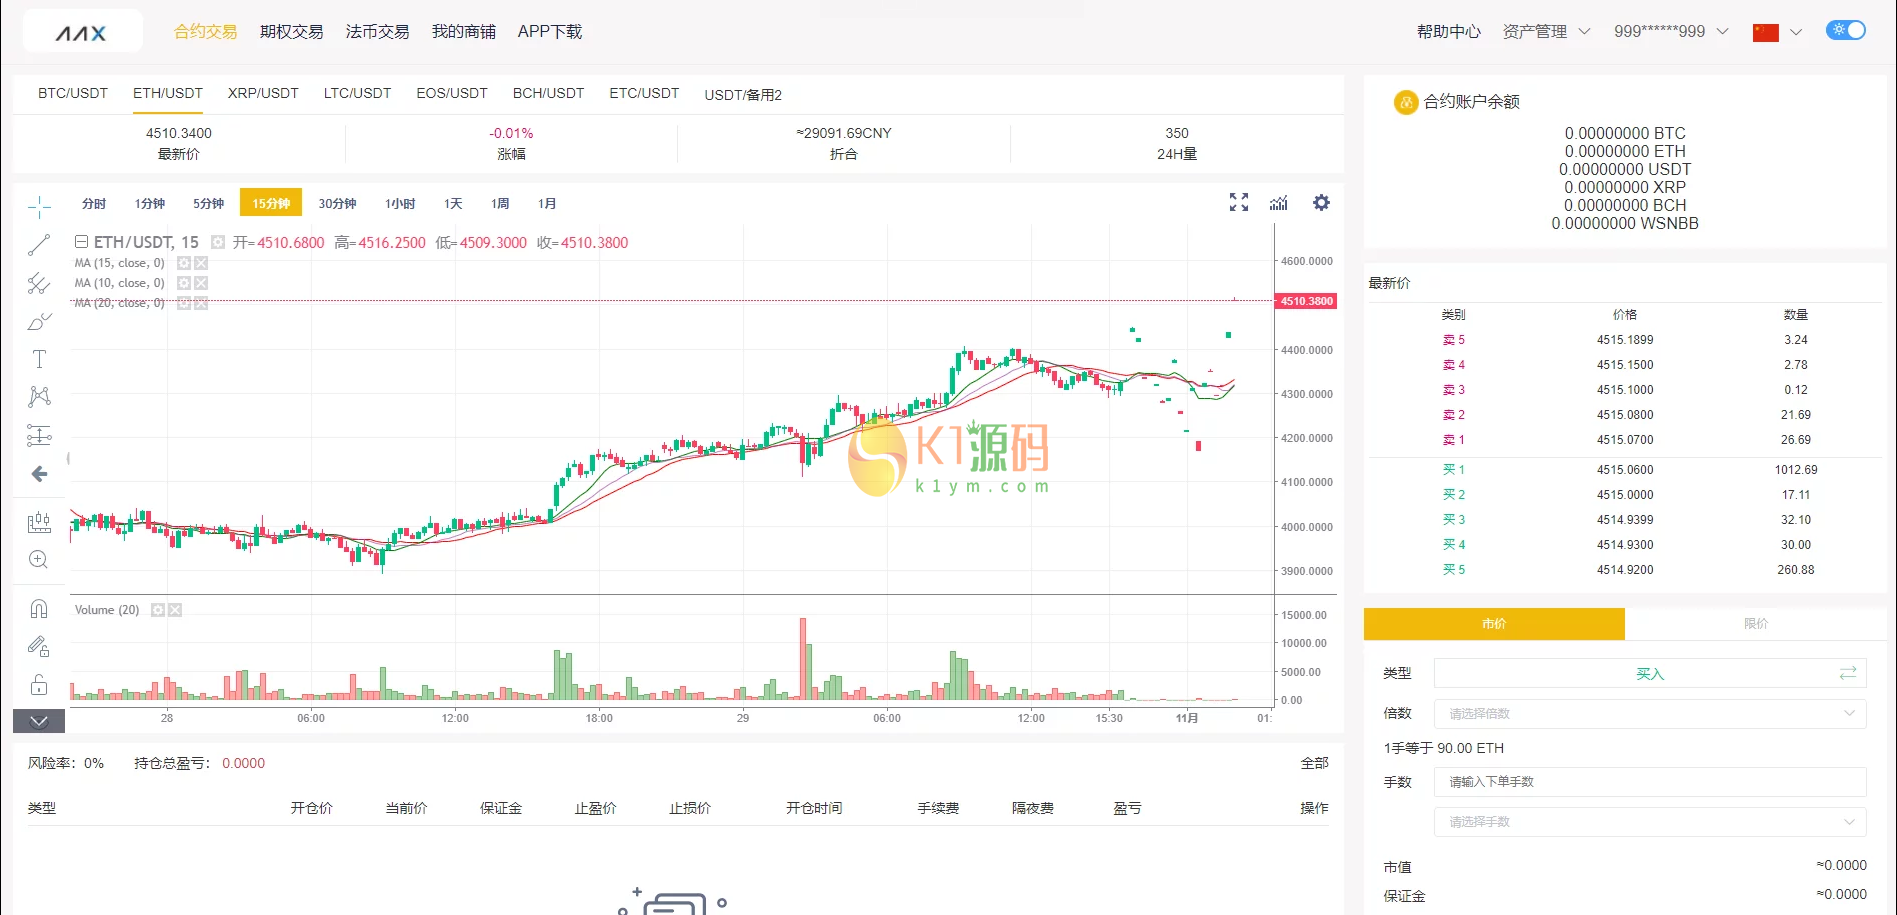1897x915 pixels.
Task: Select the zoom in tool
Action: (x=39, y=559)
